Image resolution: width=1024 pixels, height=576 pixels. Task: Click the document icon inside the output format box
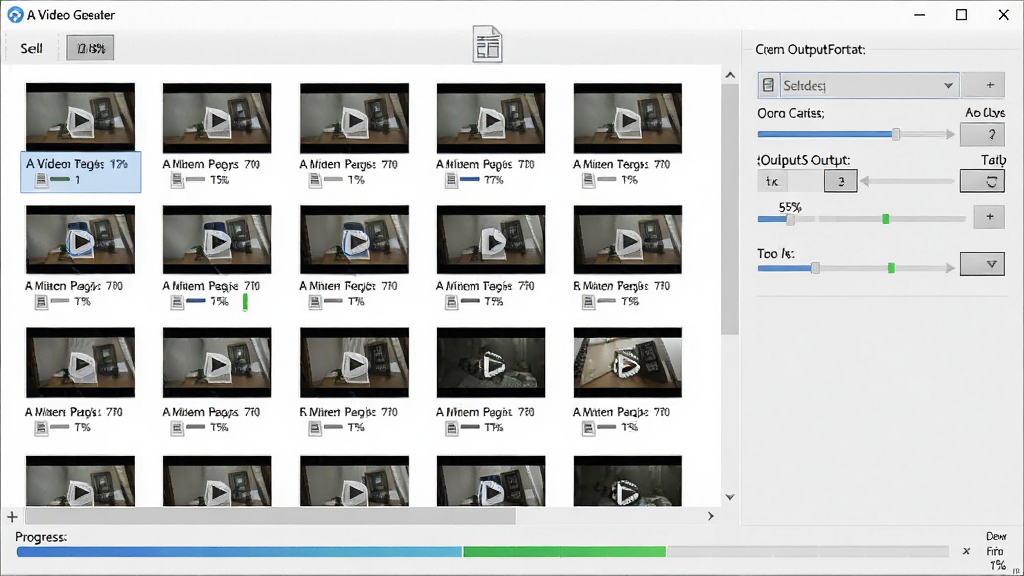[x=769, y=85]
